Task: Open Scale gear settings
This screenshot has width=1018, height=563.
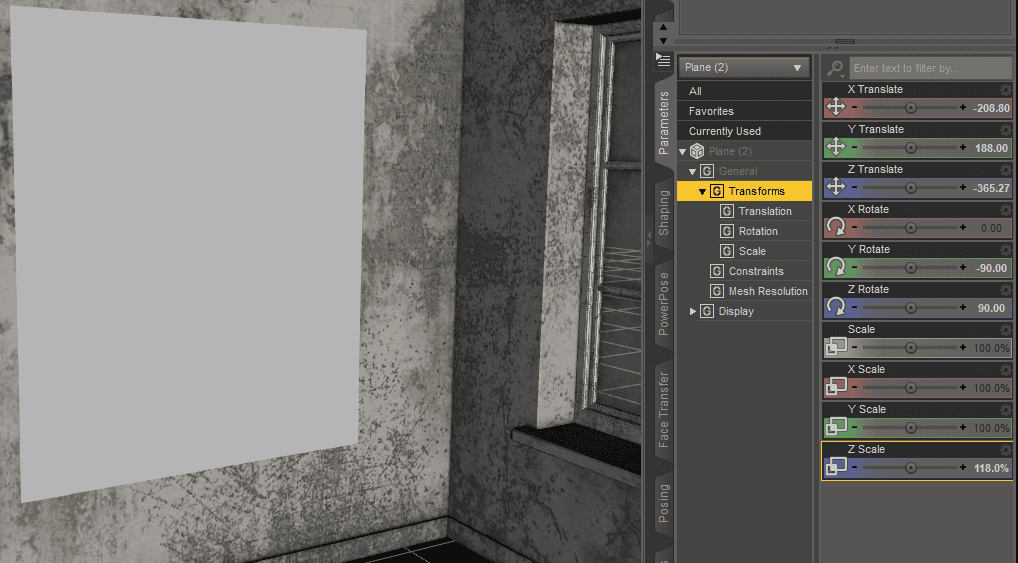Action: pyautogui.click(x=1006, y=330)
